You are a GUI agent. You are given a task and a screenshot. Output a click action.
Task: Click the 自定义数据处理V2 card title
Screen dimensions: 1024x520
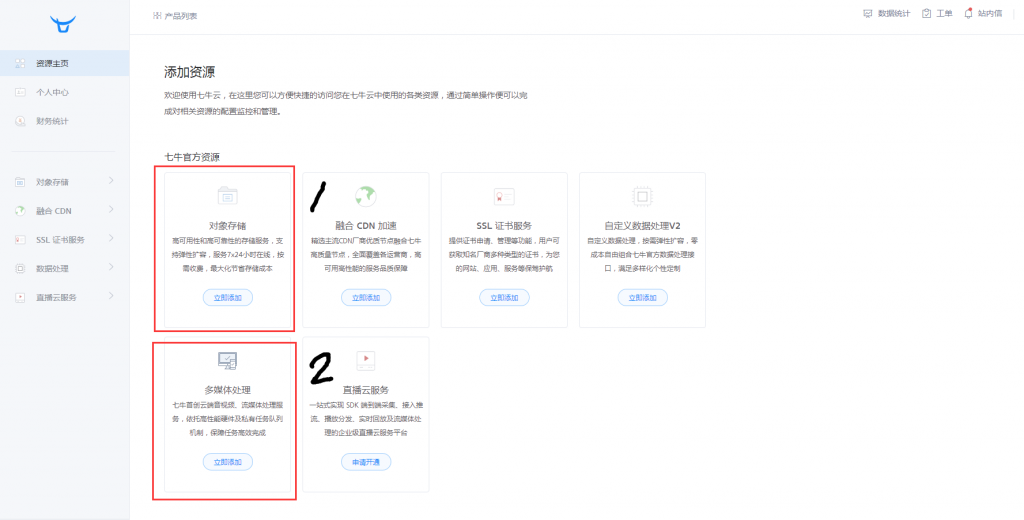[643, 226]
